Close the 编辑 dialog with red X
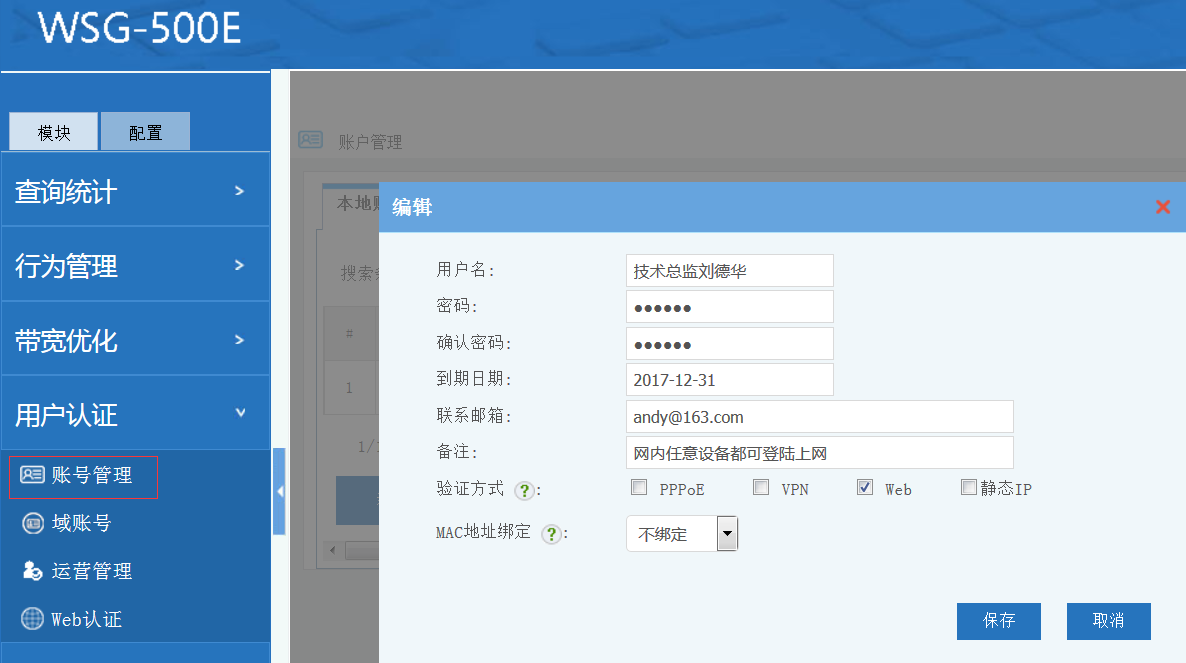 pyautogui.click(x=1162, y=207)
